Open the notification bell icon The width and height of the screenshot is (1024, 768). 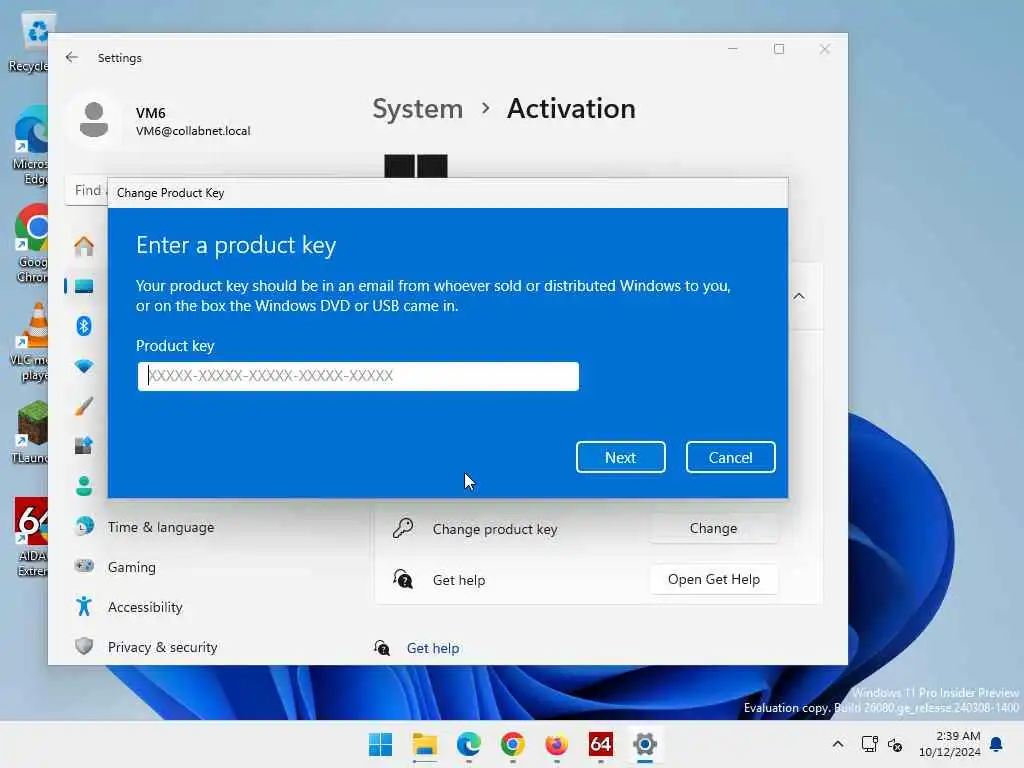(997, 744)
